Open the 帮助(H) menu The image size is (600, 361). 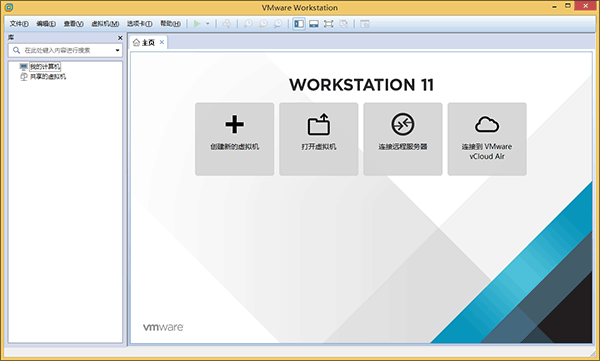(170, 24)
